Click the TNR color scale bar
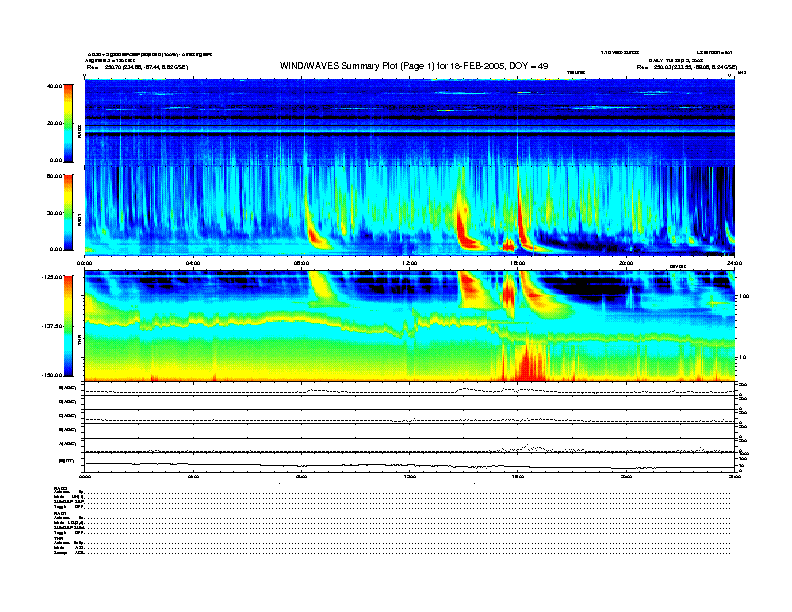Viewport: 792px width, 612px height. coord(68,326)
